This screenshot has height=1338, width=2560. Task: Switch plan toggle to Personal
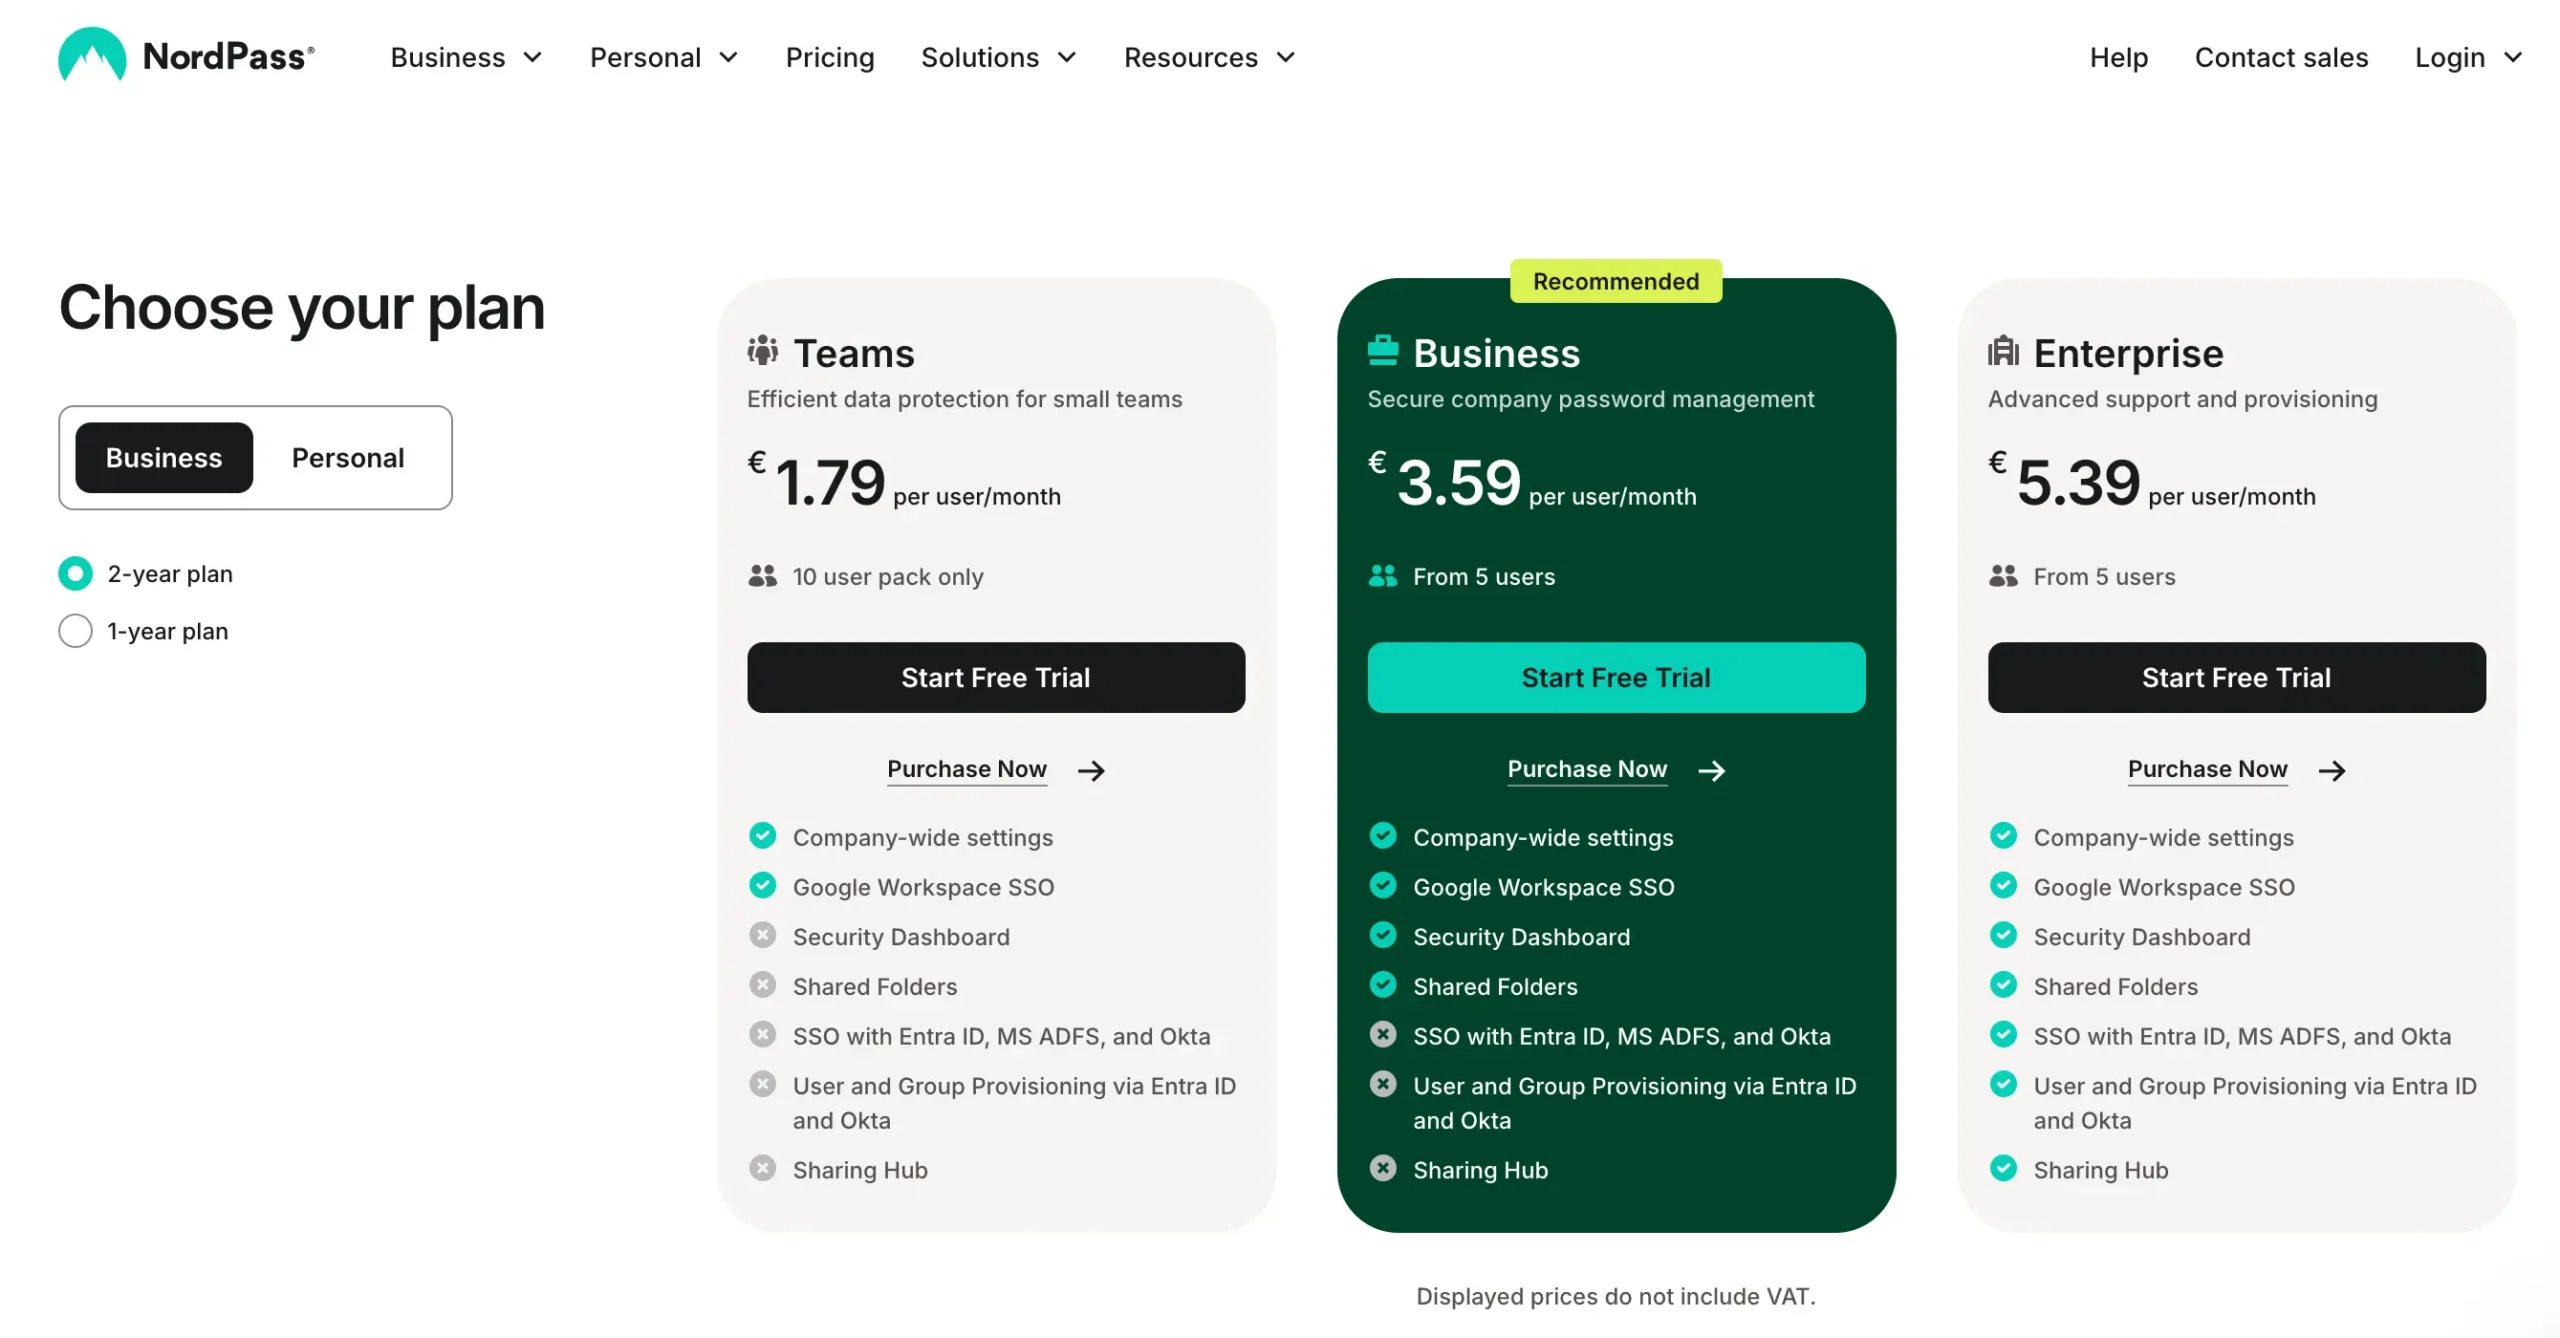348,458
